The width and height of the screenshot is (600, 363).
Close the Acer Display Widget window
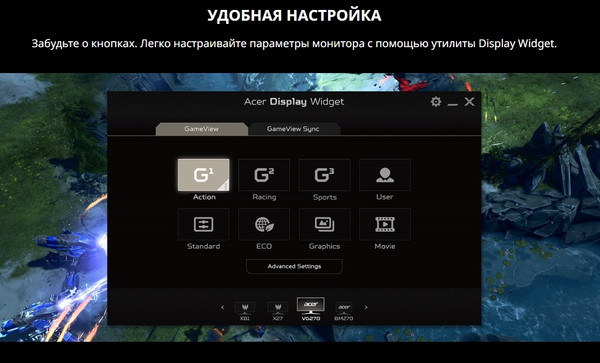[470, 102]
